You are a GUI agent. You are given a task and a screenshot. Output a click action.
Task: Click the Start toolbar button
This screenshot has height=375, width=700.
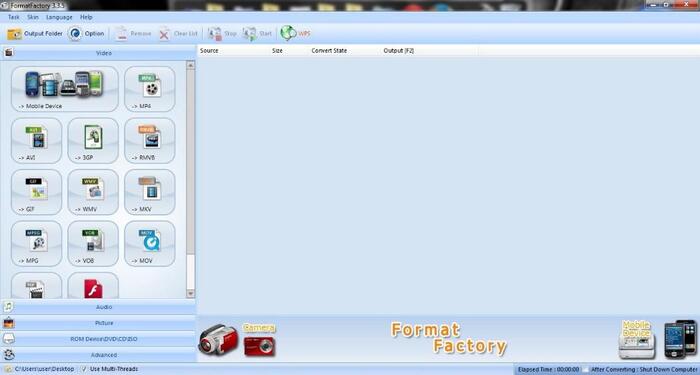point(257,33)
